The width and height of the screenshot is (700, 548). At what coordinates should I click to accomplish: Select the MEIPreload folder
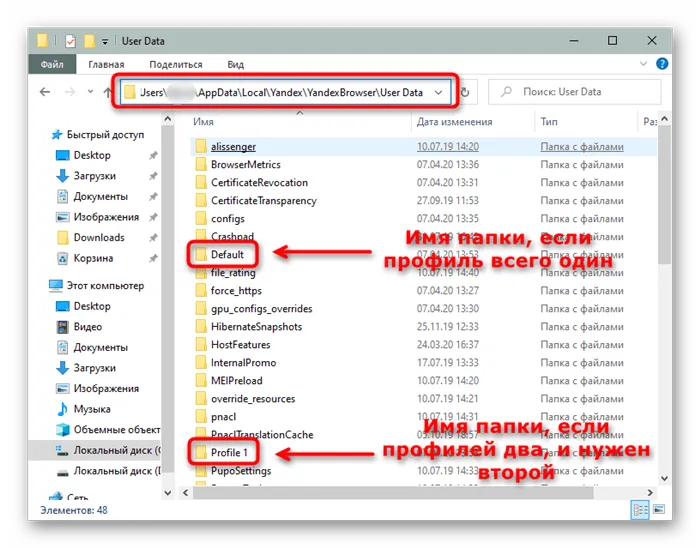237,381
